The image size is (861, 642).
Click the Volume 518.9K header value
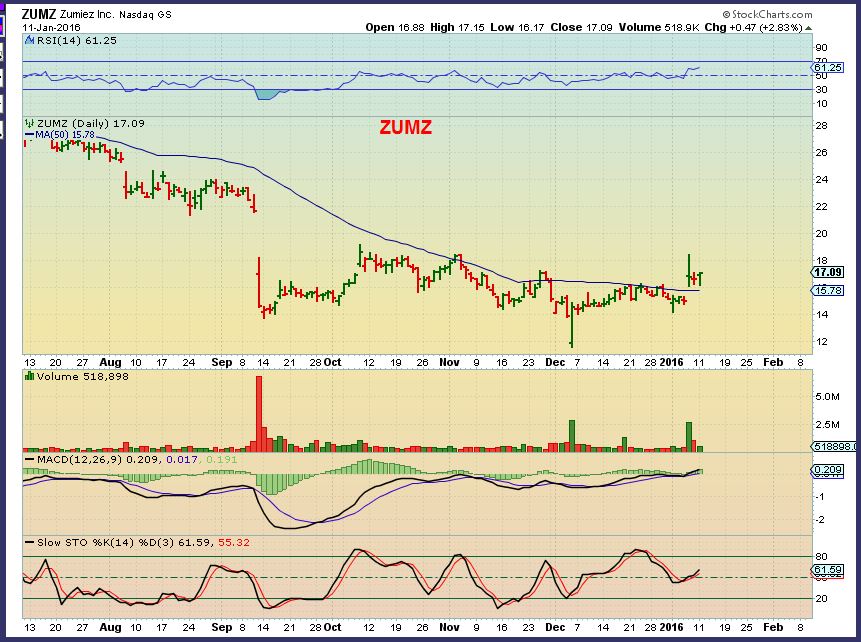(x=659, y=27)
